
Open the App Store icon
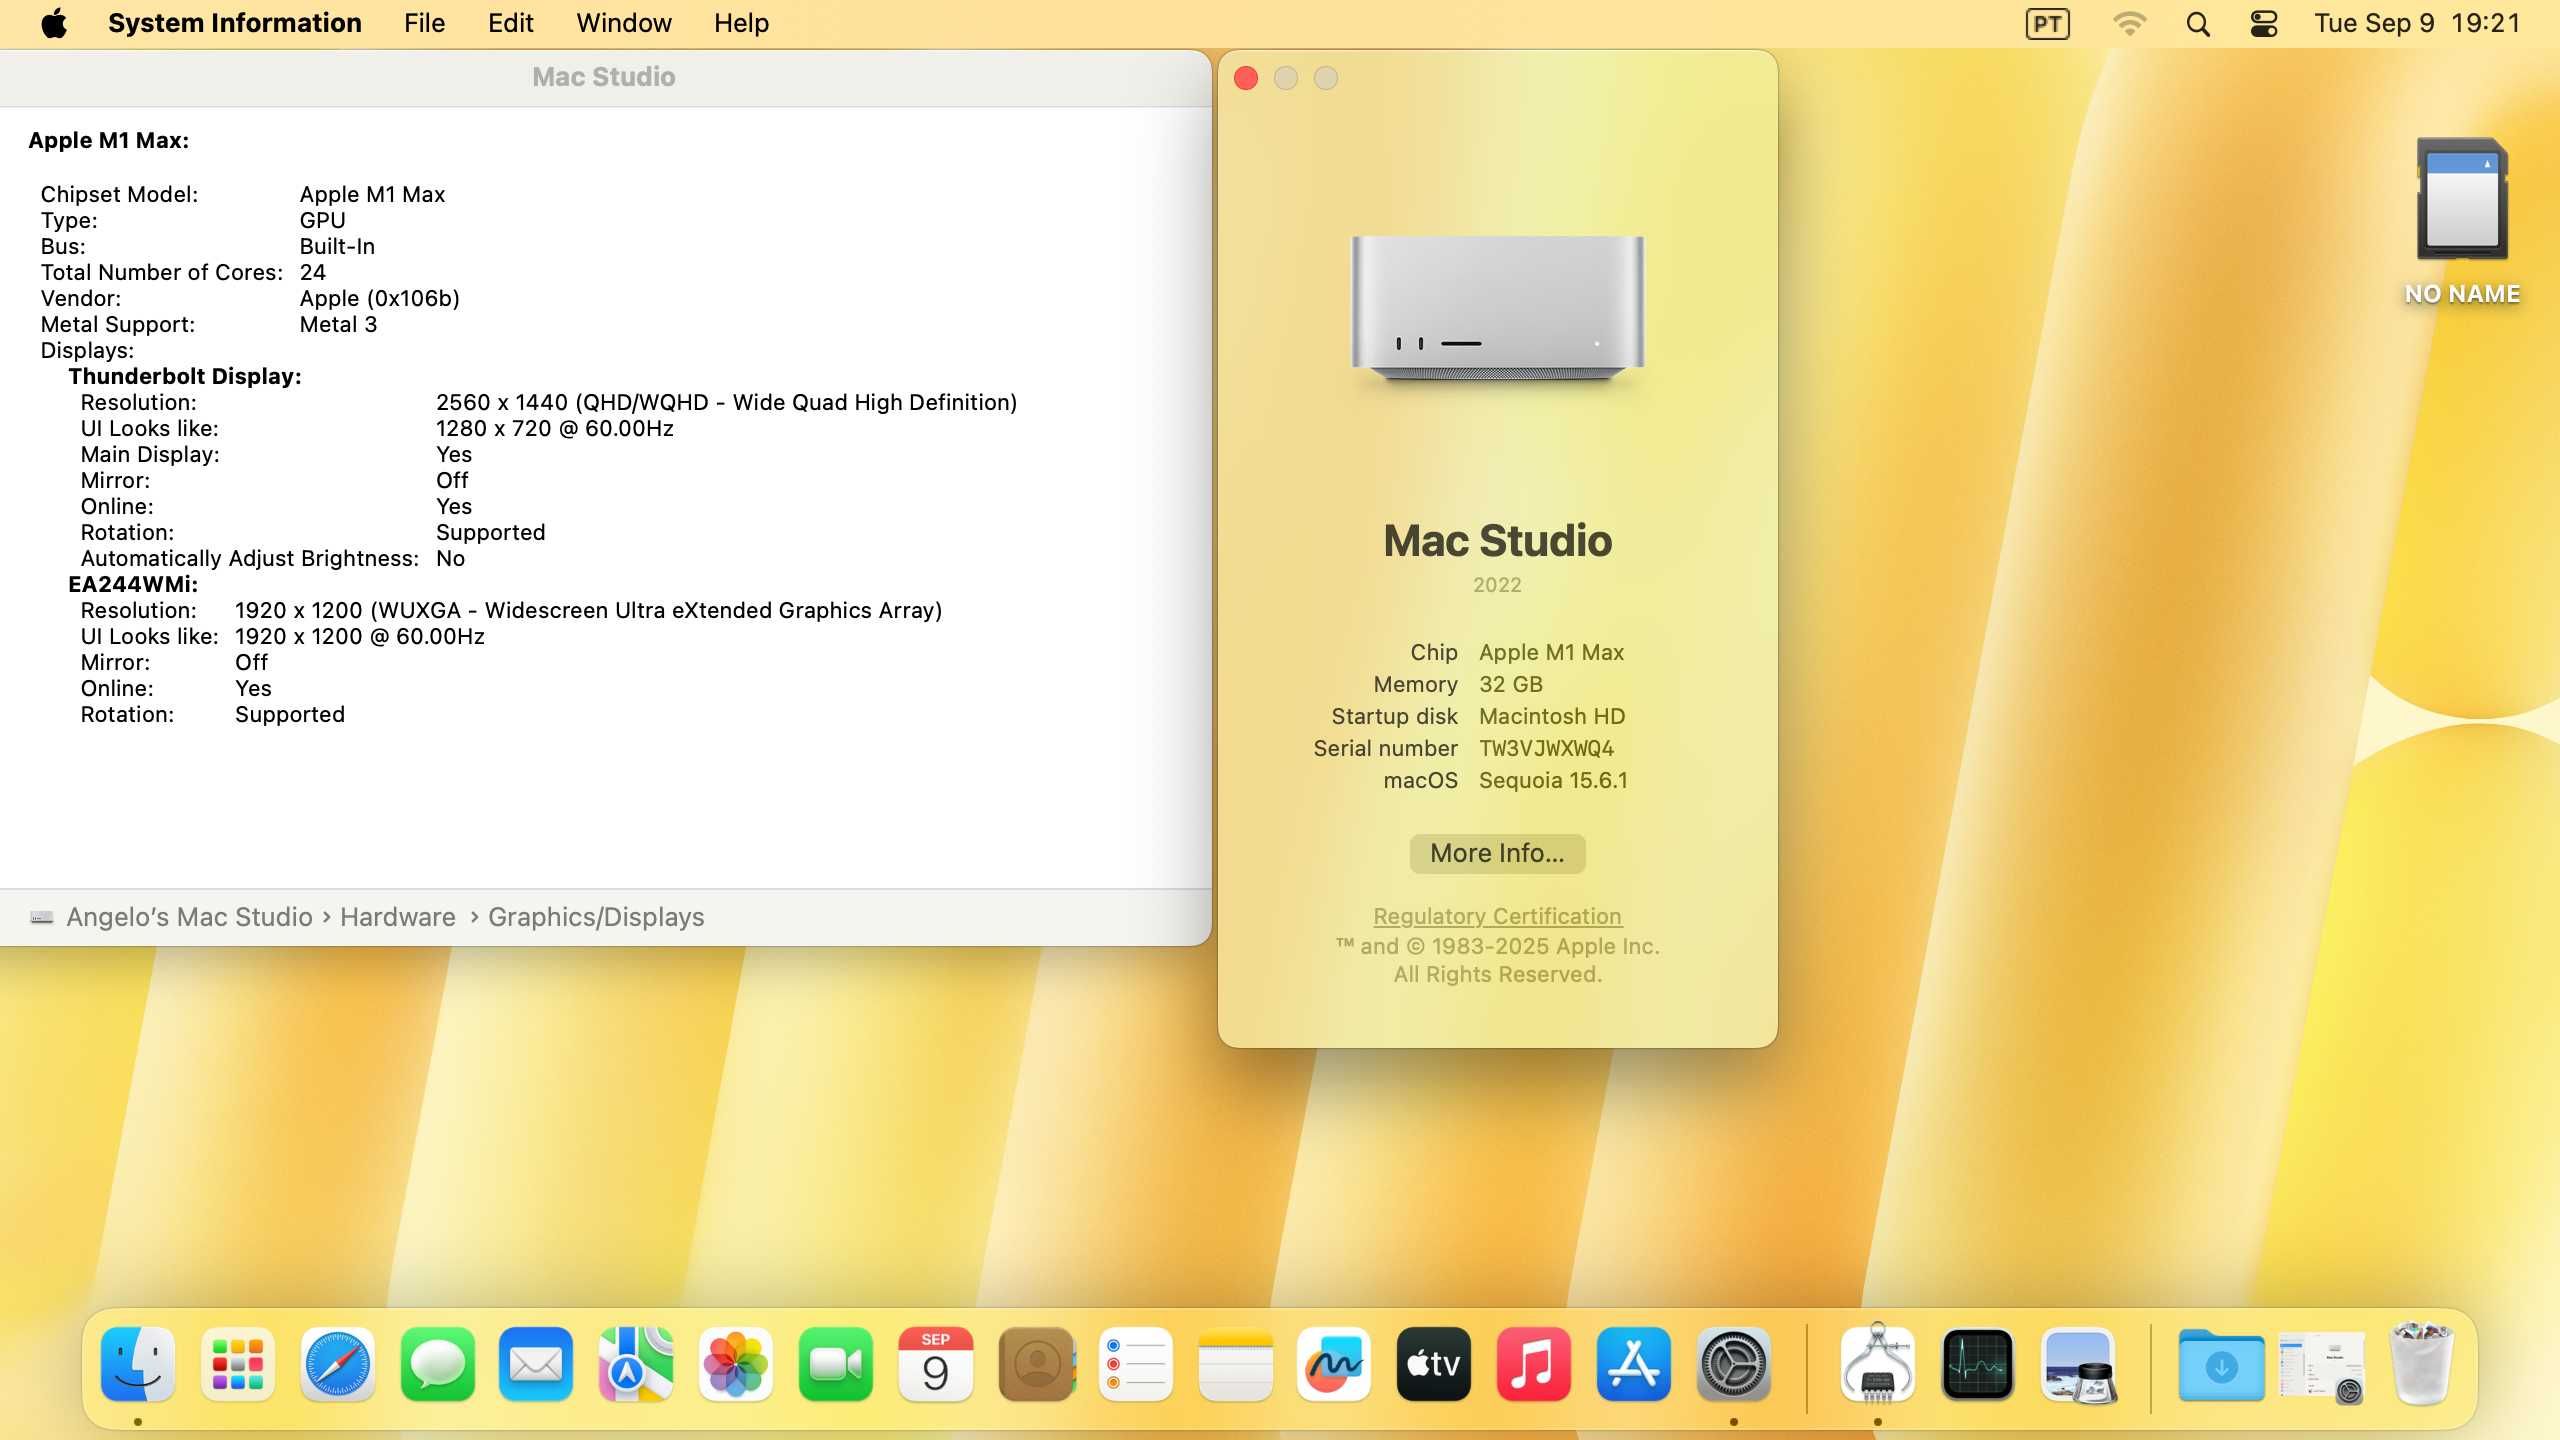point(1633,1365)
